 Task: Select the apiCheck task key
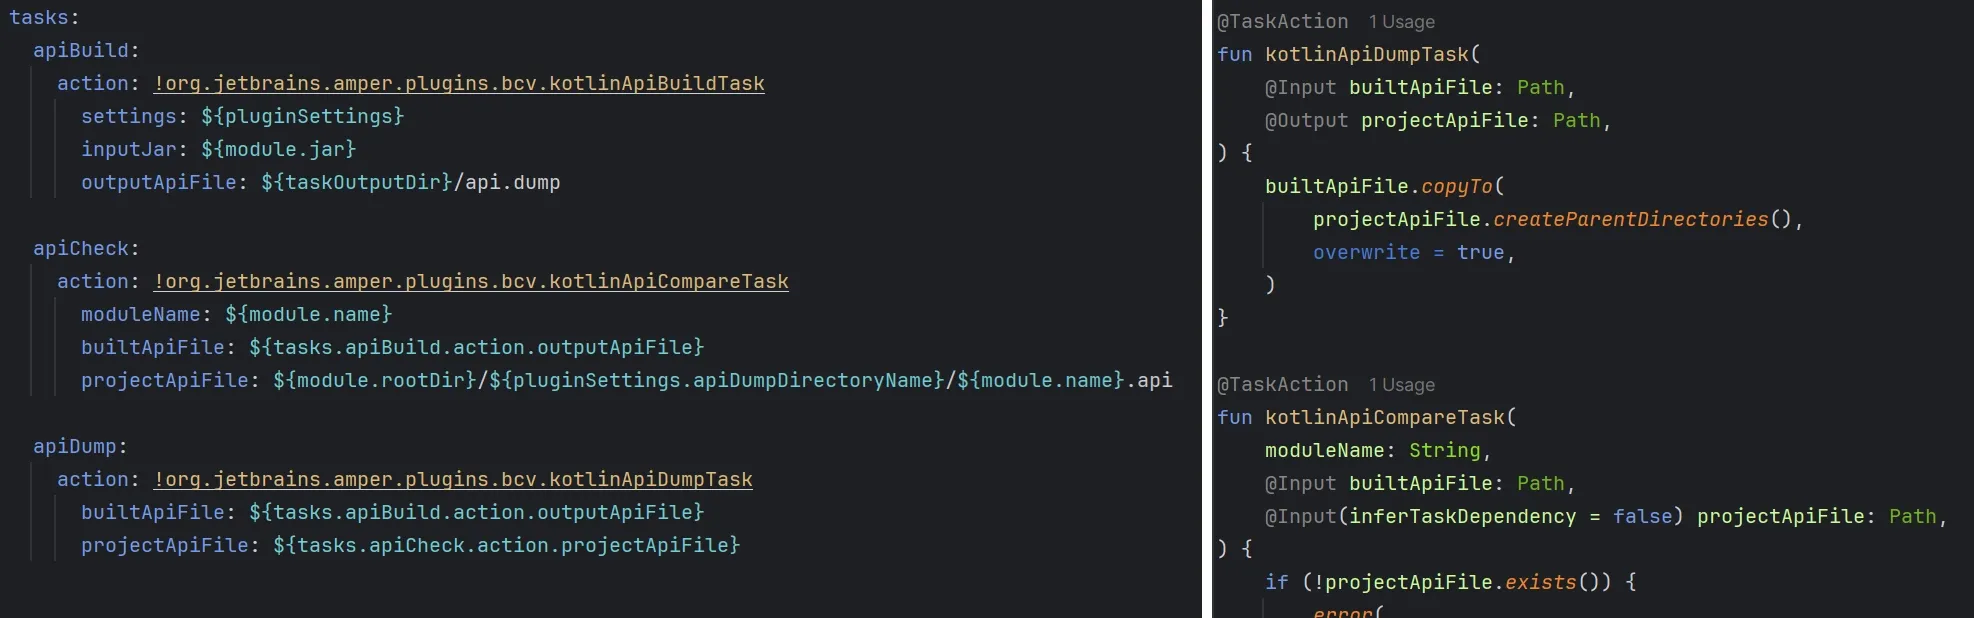81,249
